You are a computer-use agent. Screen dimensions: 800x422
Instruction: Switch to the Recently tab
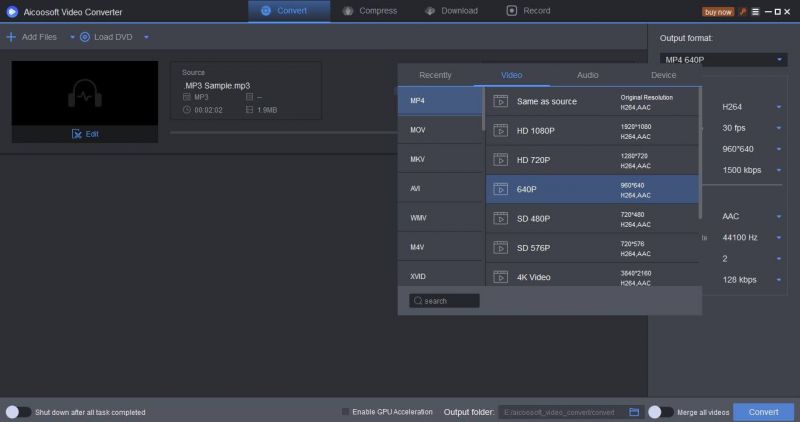tap(435, 75)
